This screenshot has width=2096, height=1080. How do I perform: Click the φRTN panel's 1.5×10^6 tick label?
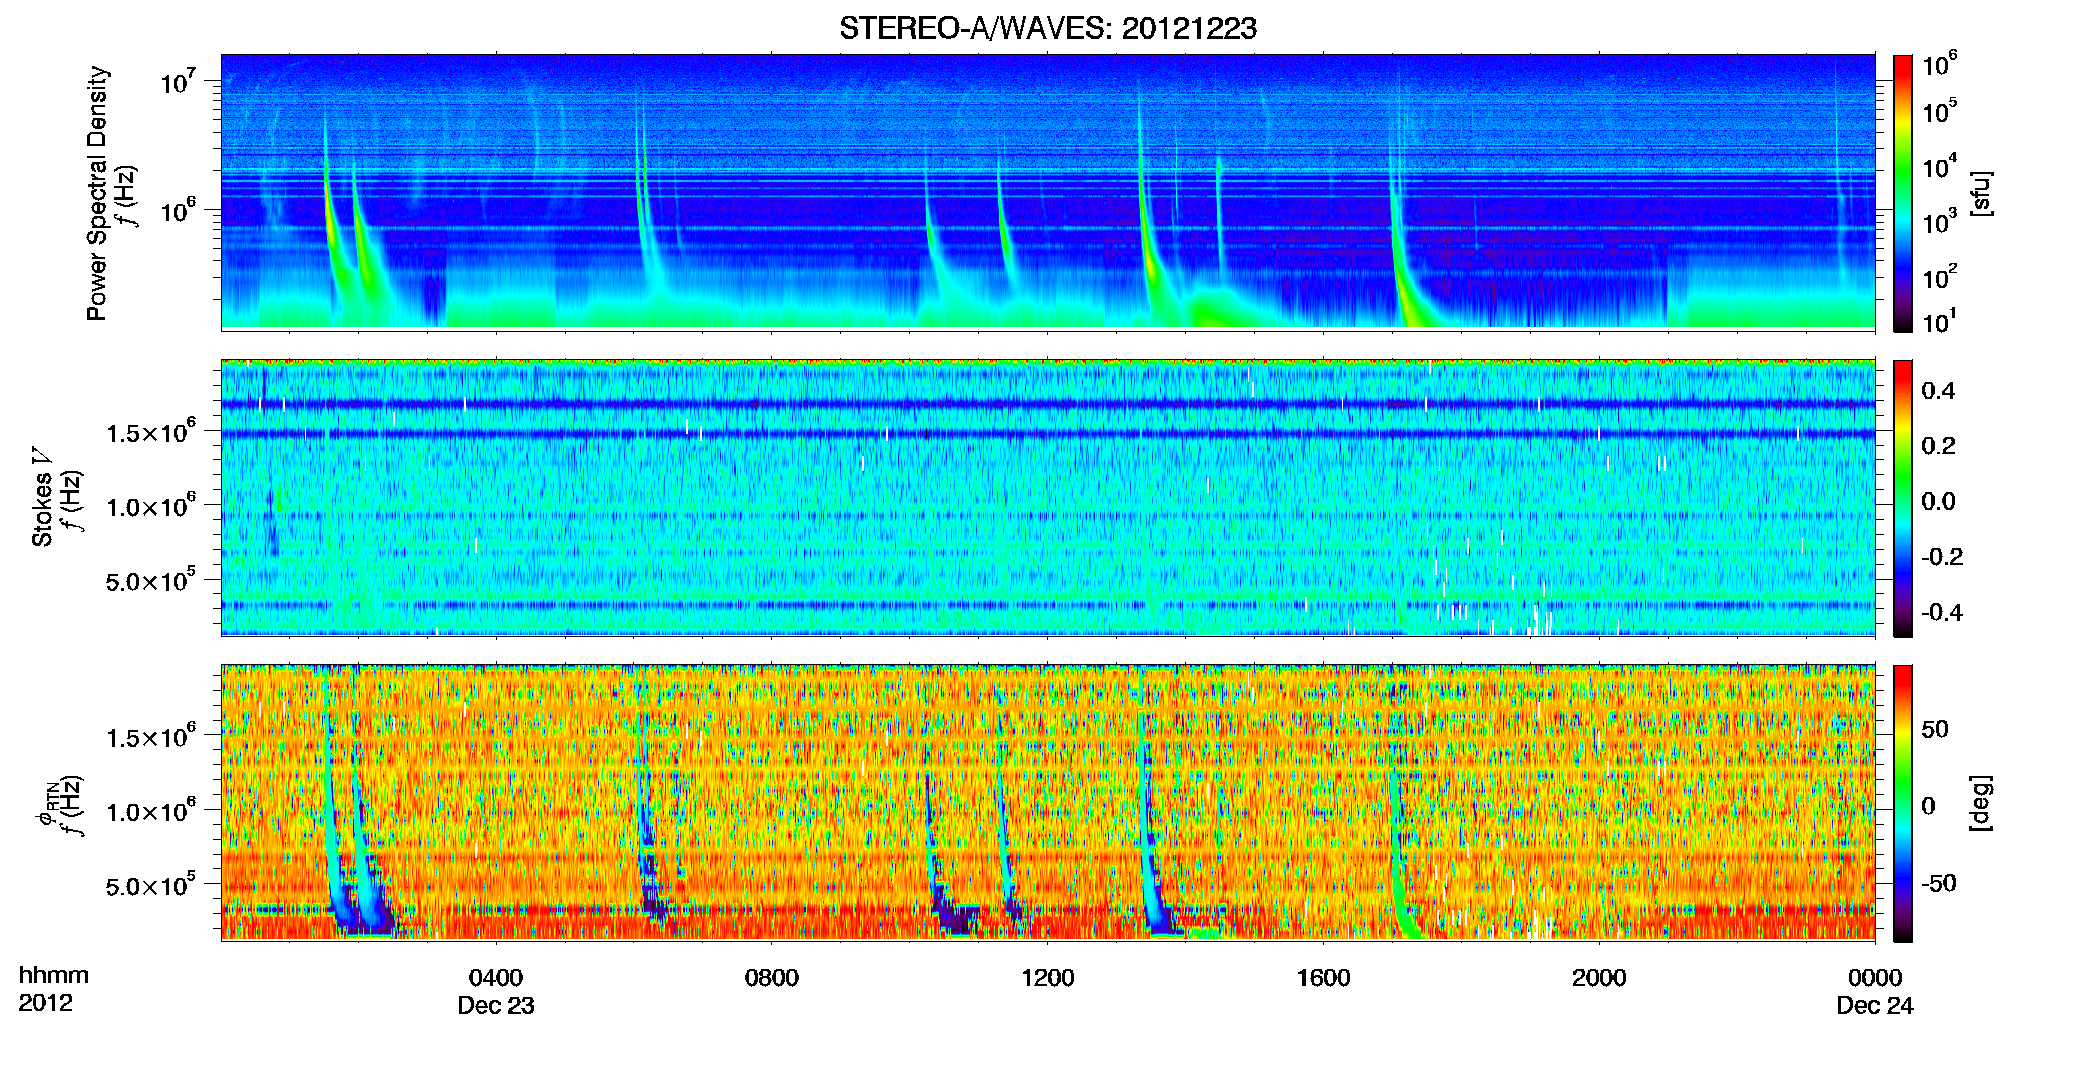[151, 736]
